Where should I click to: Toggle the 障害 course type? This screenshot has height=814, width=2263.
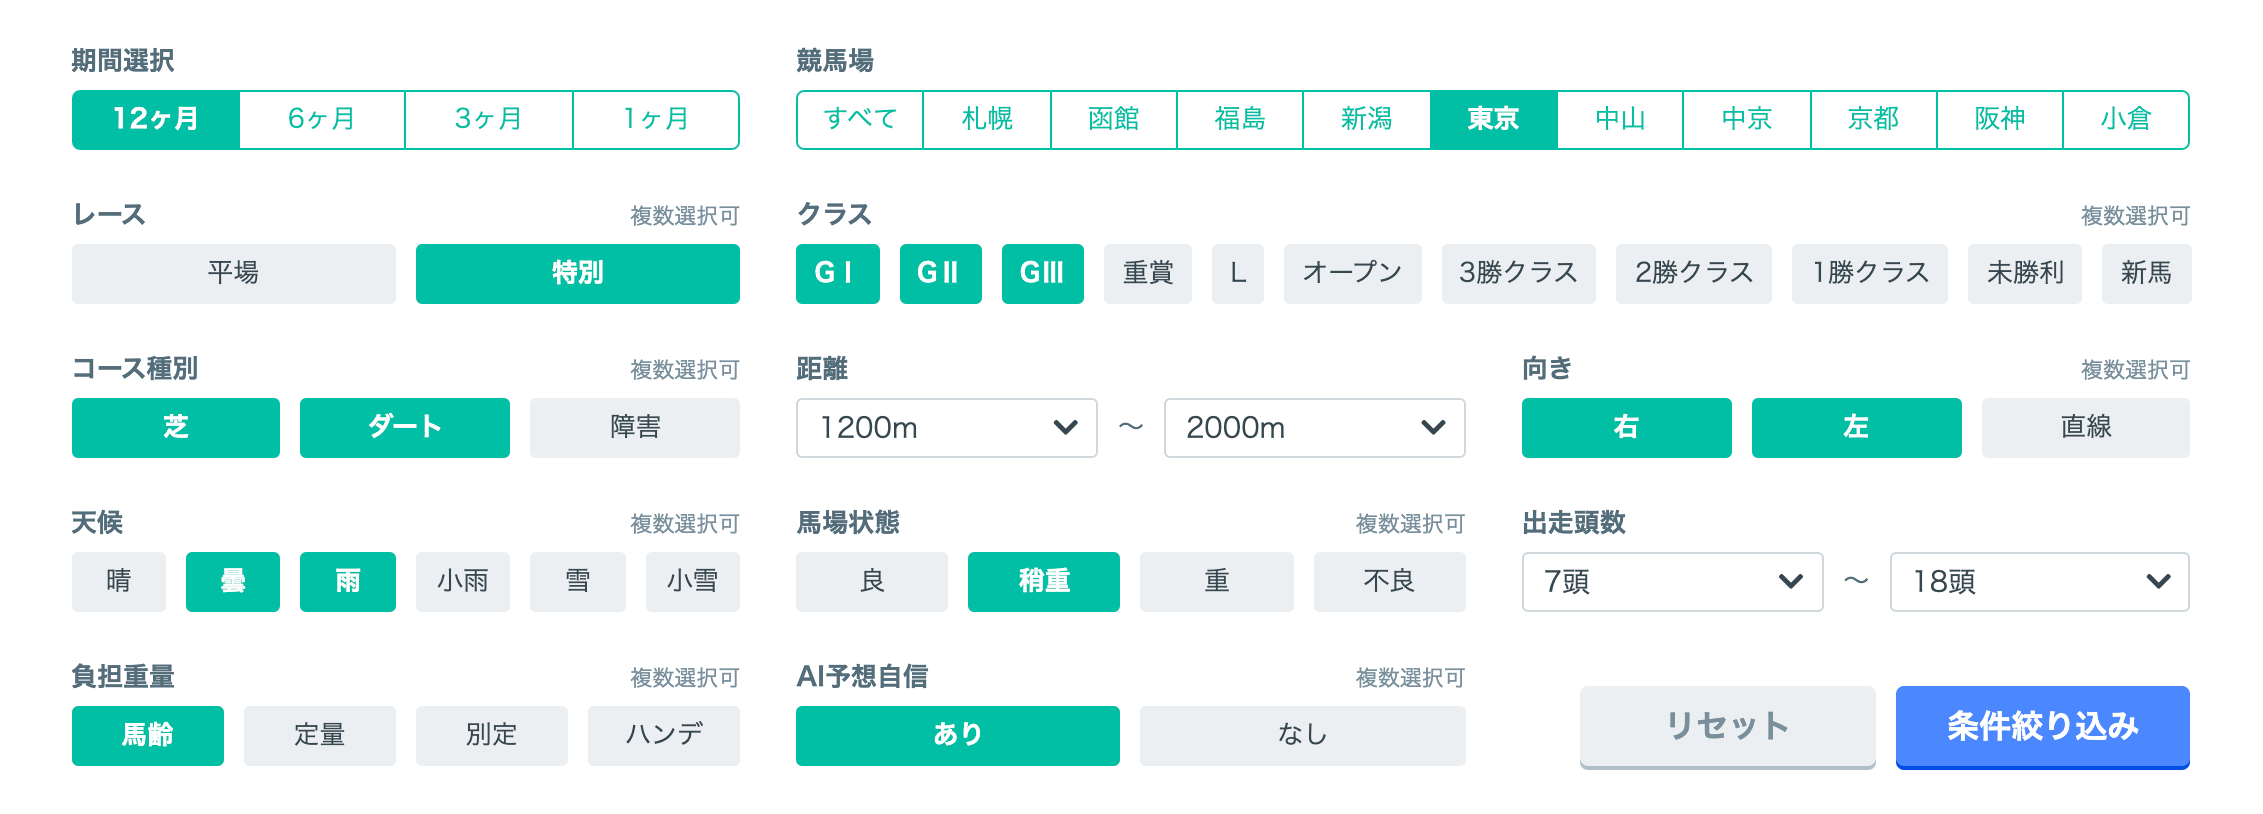634,427
